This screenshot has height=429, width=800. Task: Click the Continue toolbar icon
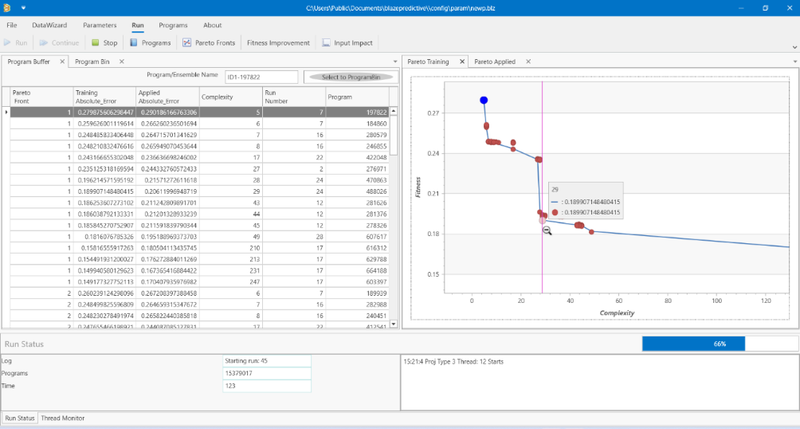[44, 43]
